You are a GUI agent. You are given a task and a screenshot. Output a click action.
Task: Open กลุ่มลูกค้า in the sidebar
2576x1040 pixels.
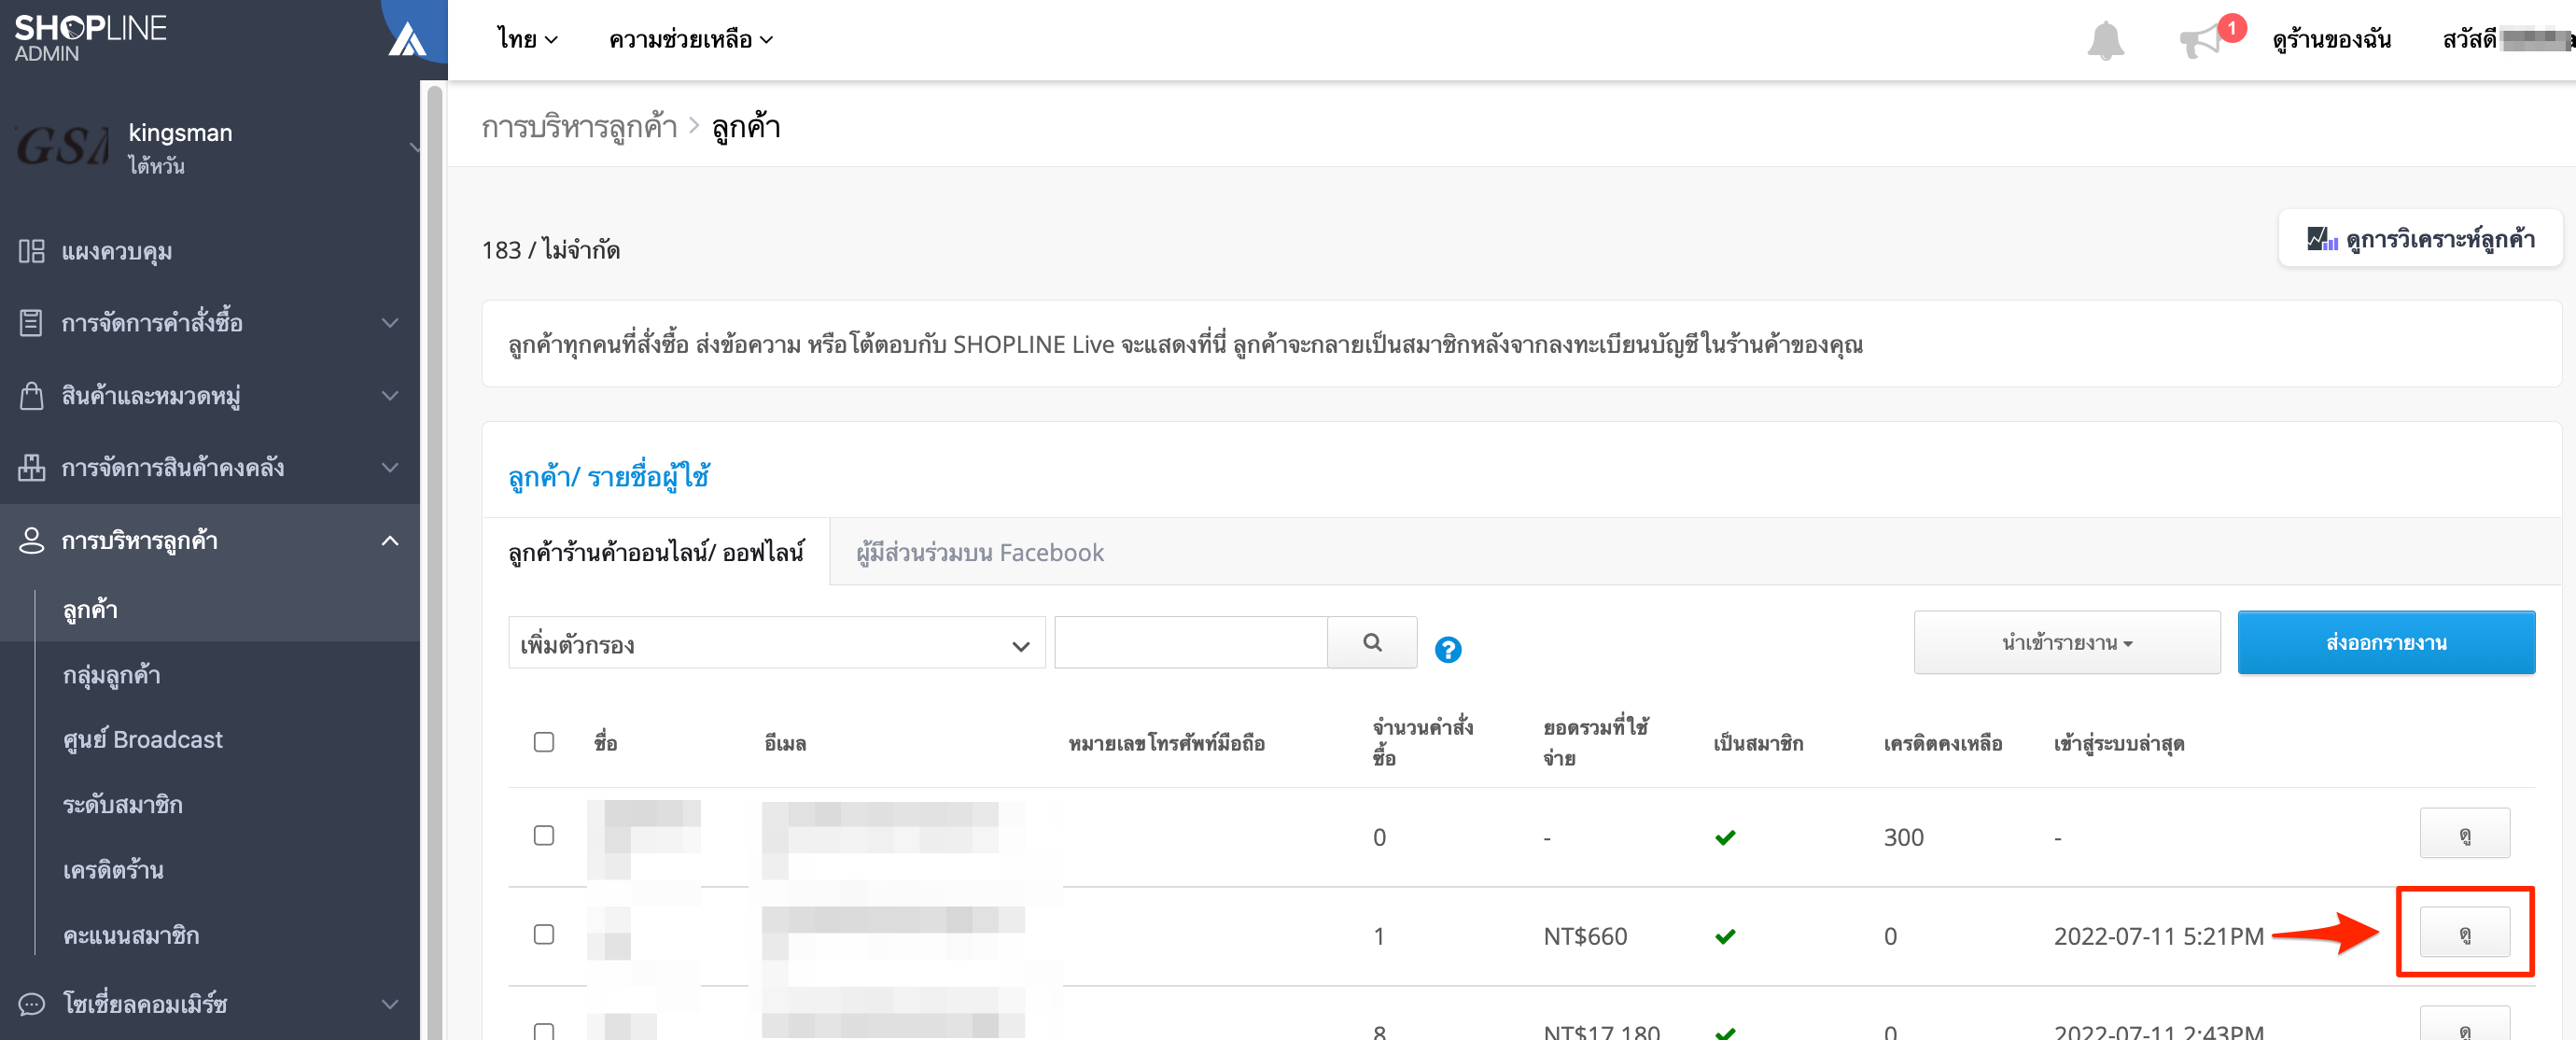coord(111,675)
